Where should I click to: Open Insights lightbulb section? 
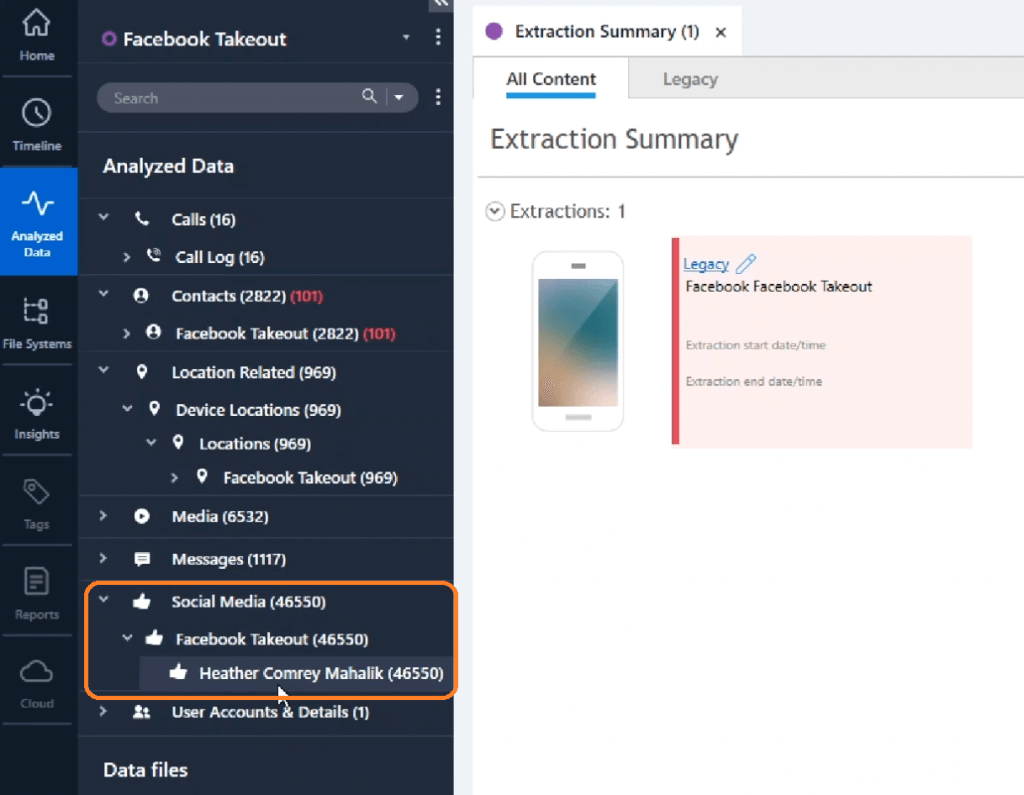pos(37,414)
